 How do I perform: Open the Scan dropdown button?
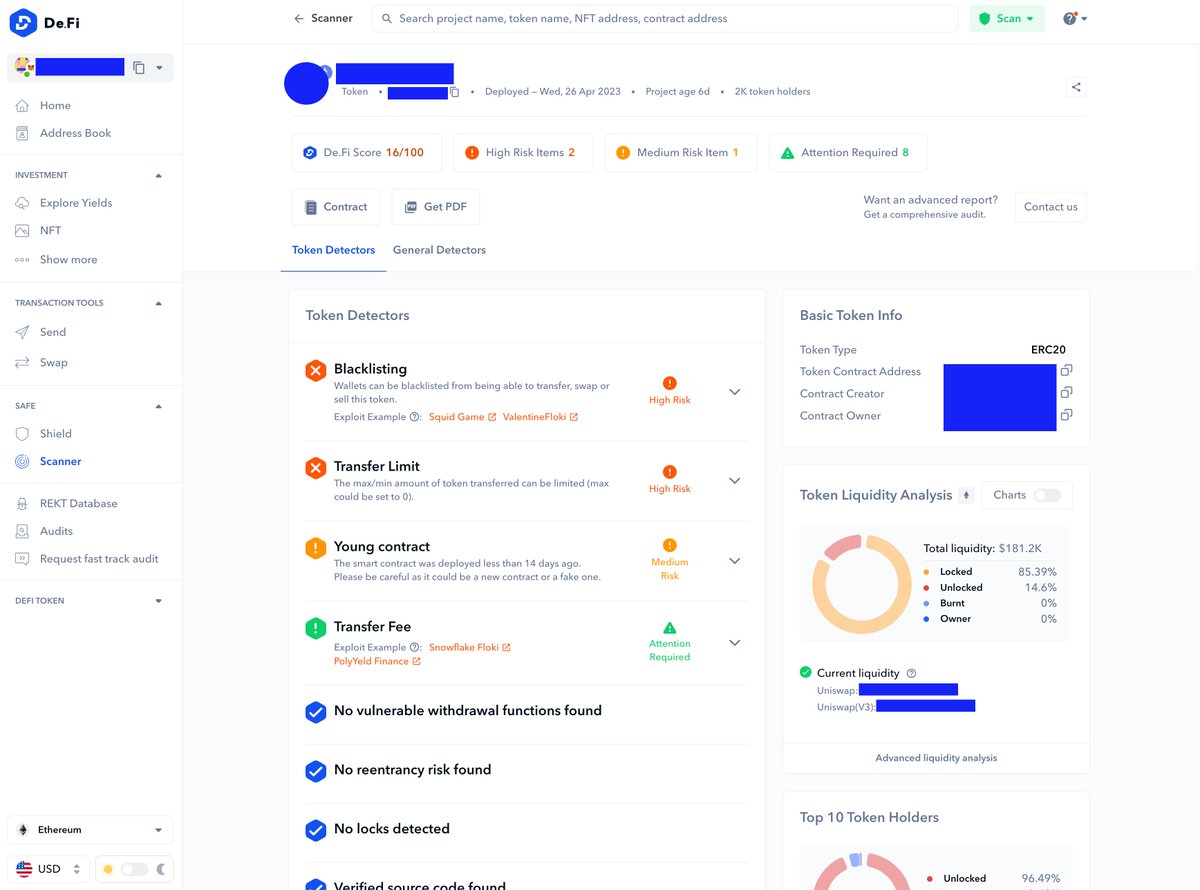[x=1006, y=18]
